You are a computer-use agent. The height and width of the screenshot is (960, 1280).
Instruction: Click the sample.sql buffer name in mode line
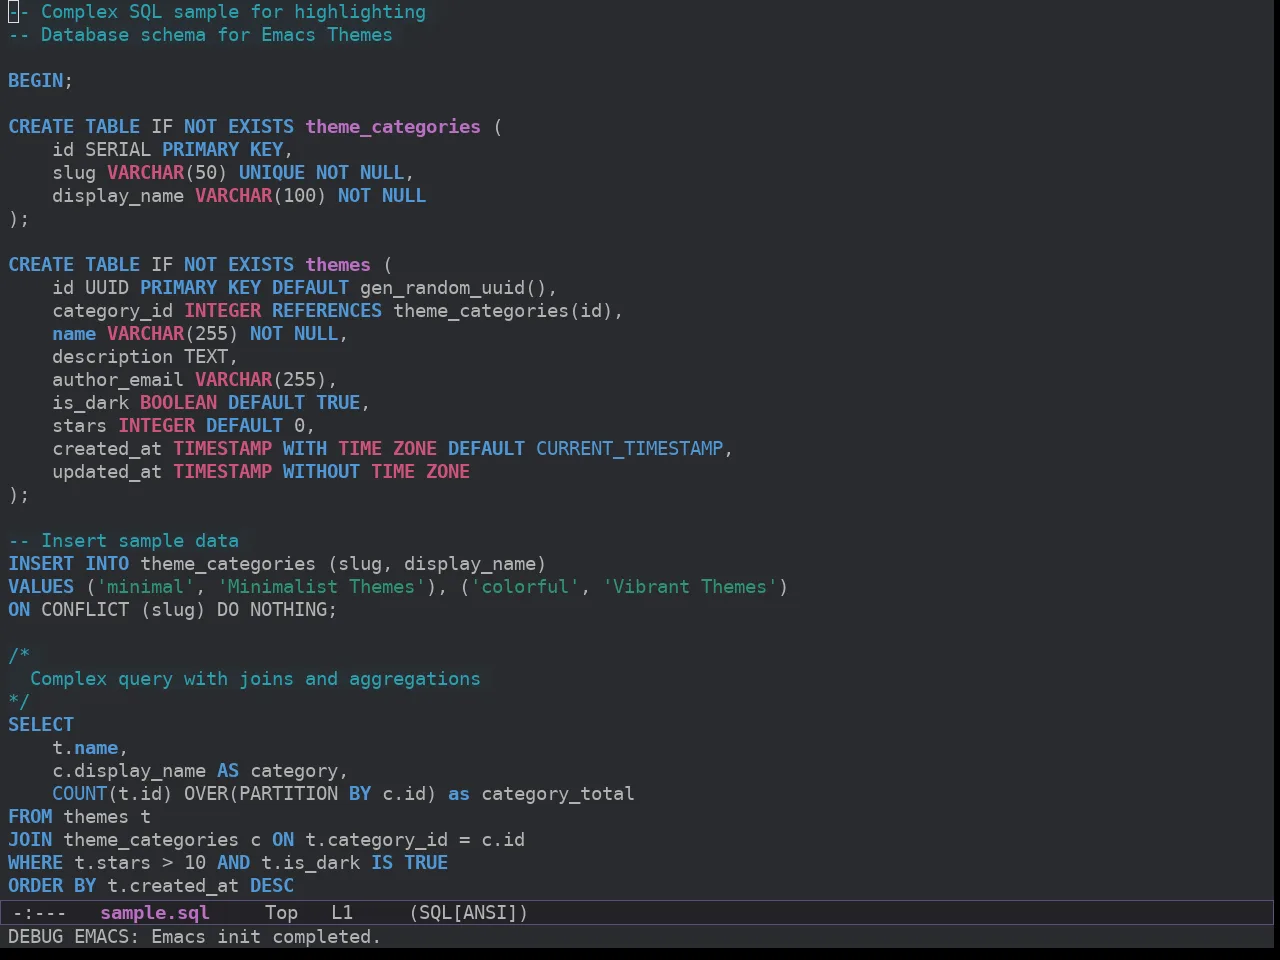[x=155, y=913]
